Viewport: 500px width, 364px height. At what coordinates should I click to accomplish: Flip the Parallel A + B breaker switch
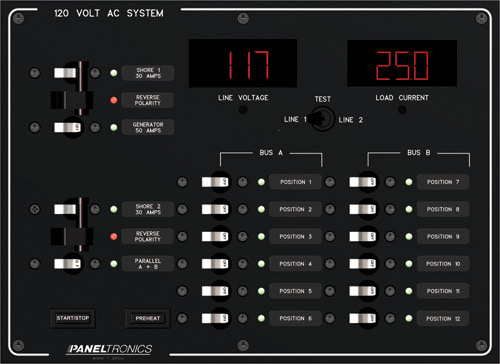(68, 264)
